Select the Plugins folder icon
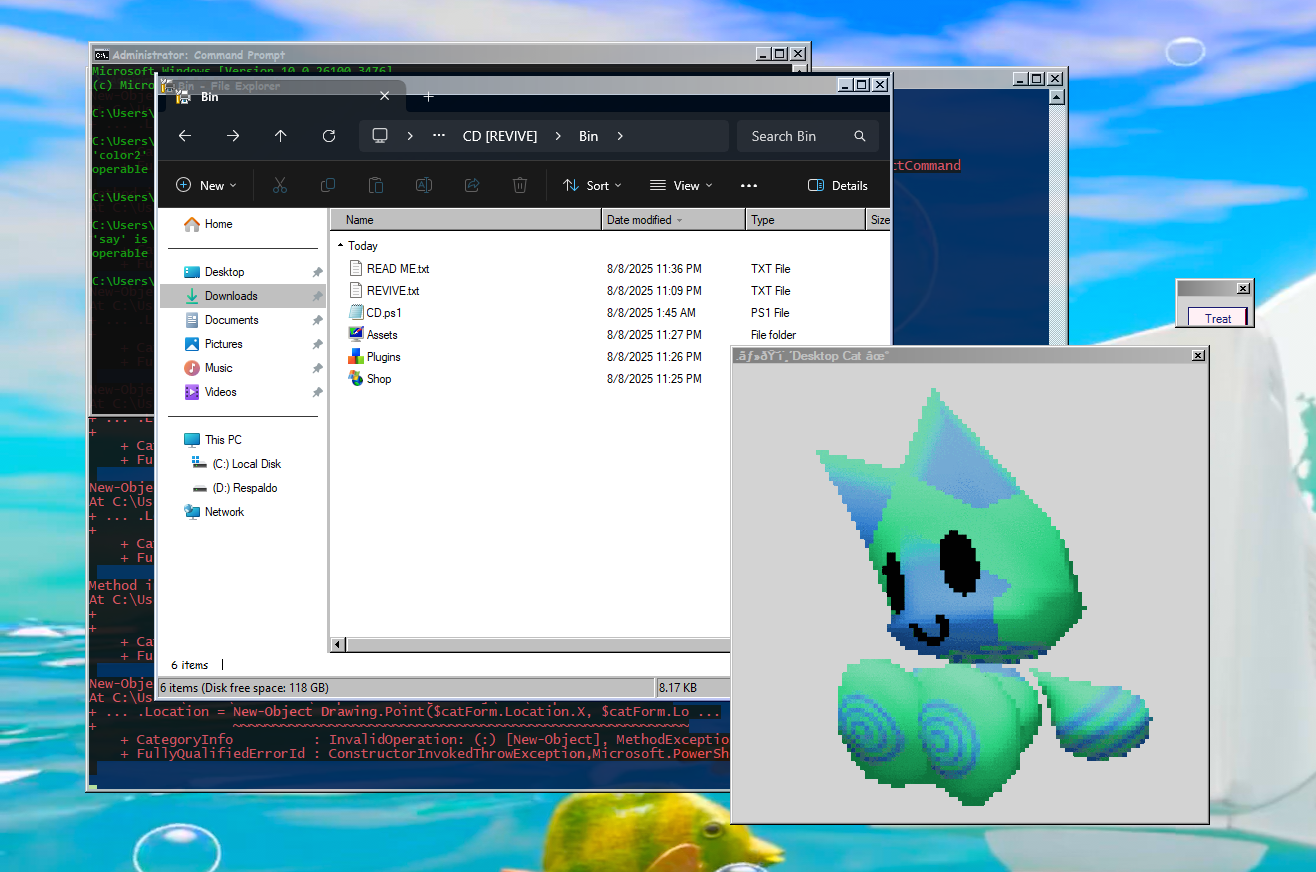1316x872 pixels. [x=357, y=357]
